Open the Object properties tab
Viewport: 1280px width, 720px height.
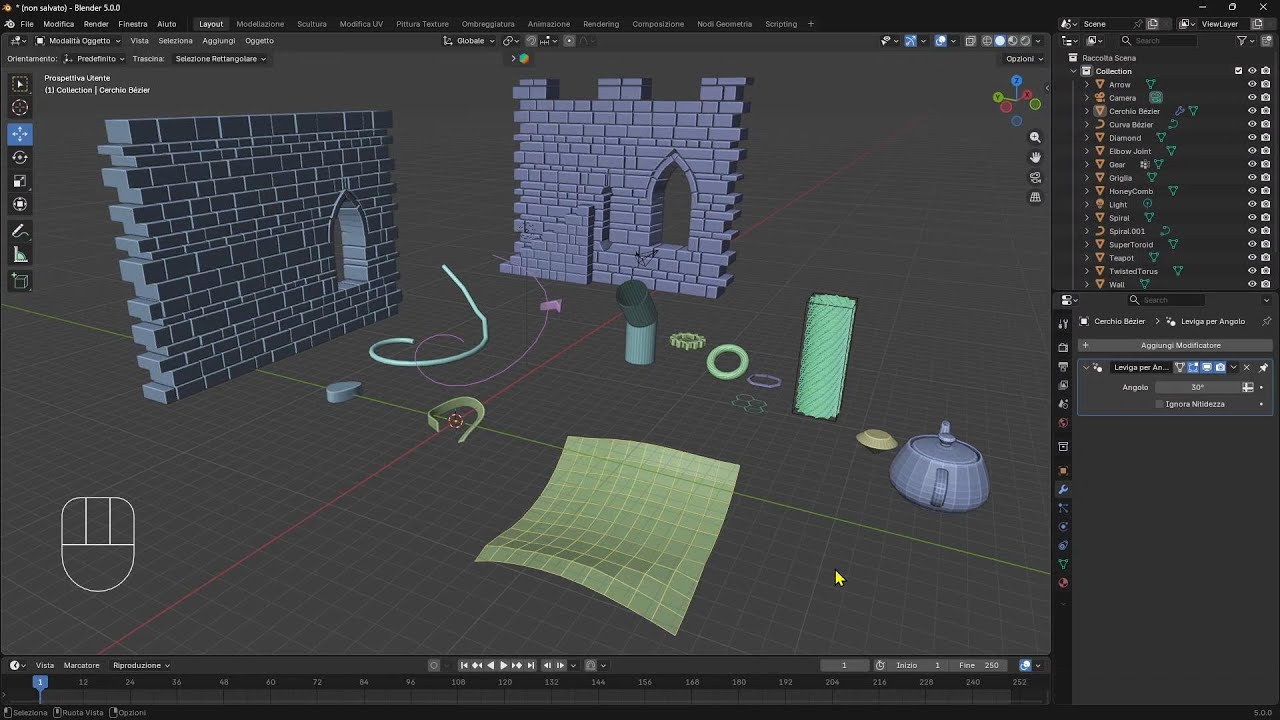(x=1063, y=470)
